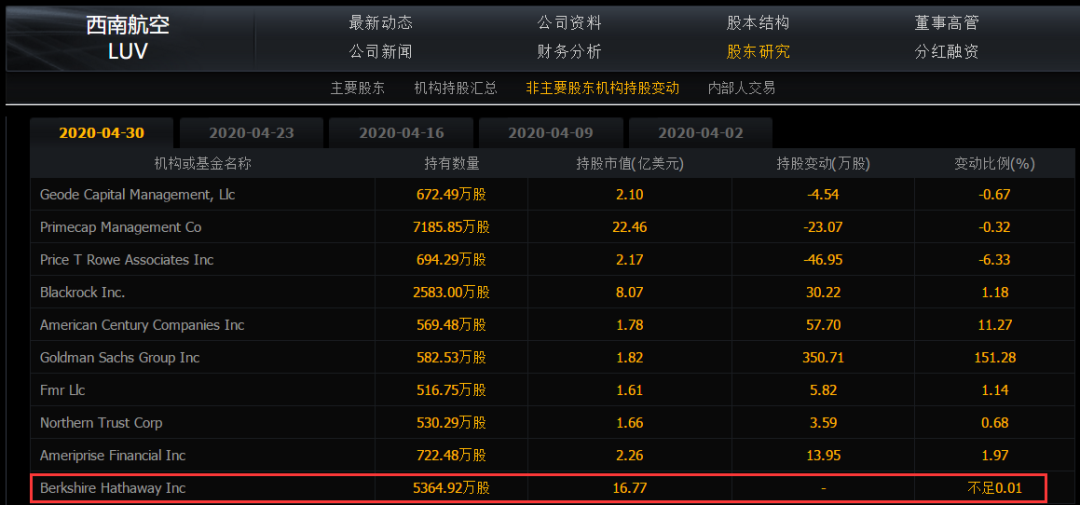Open the 董事高管 section
This screenshot has width=1080, height=505.
946,23
